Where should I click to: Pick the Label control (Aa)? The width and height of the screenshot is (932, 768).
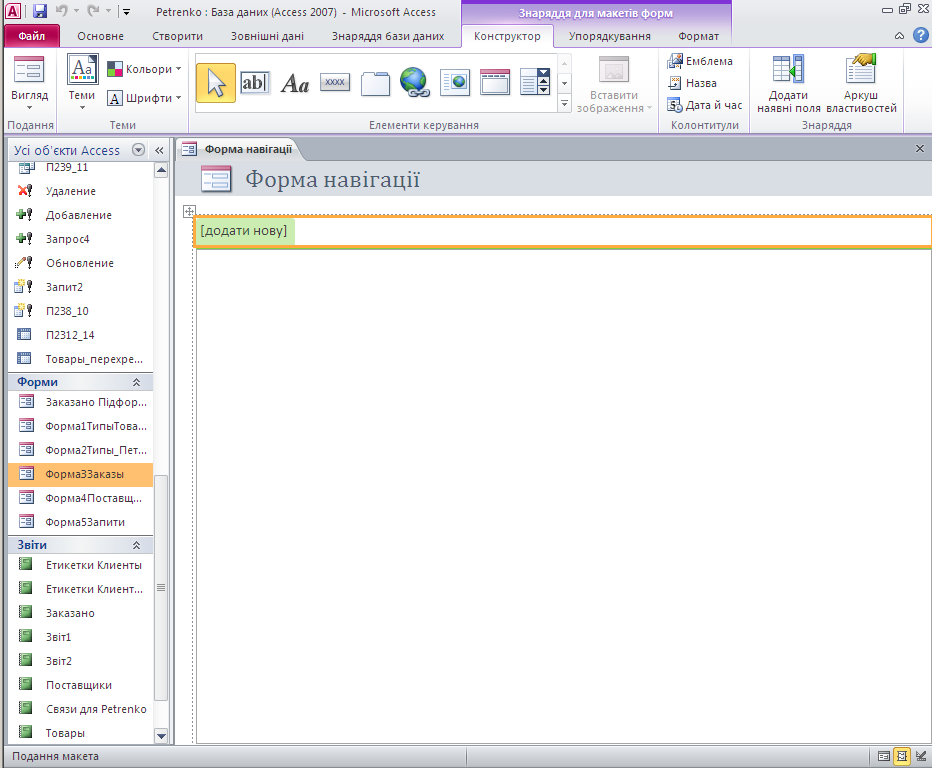(x=295, y=83)
